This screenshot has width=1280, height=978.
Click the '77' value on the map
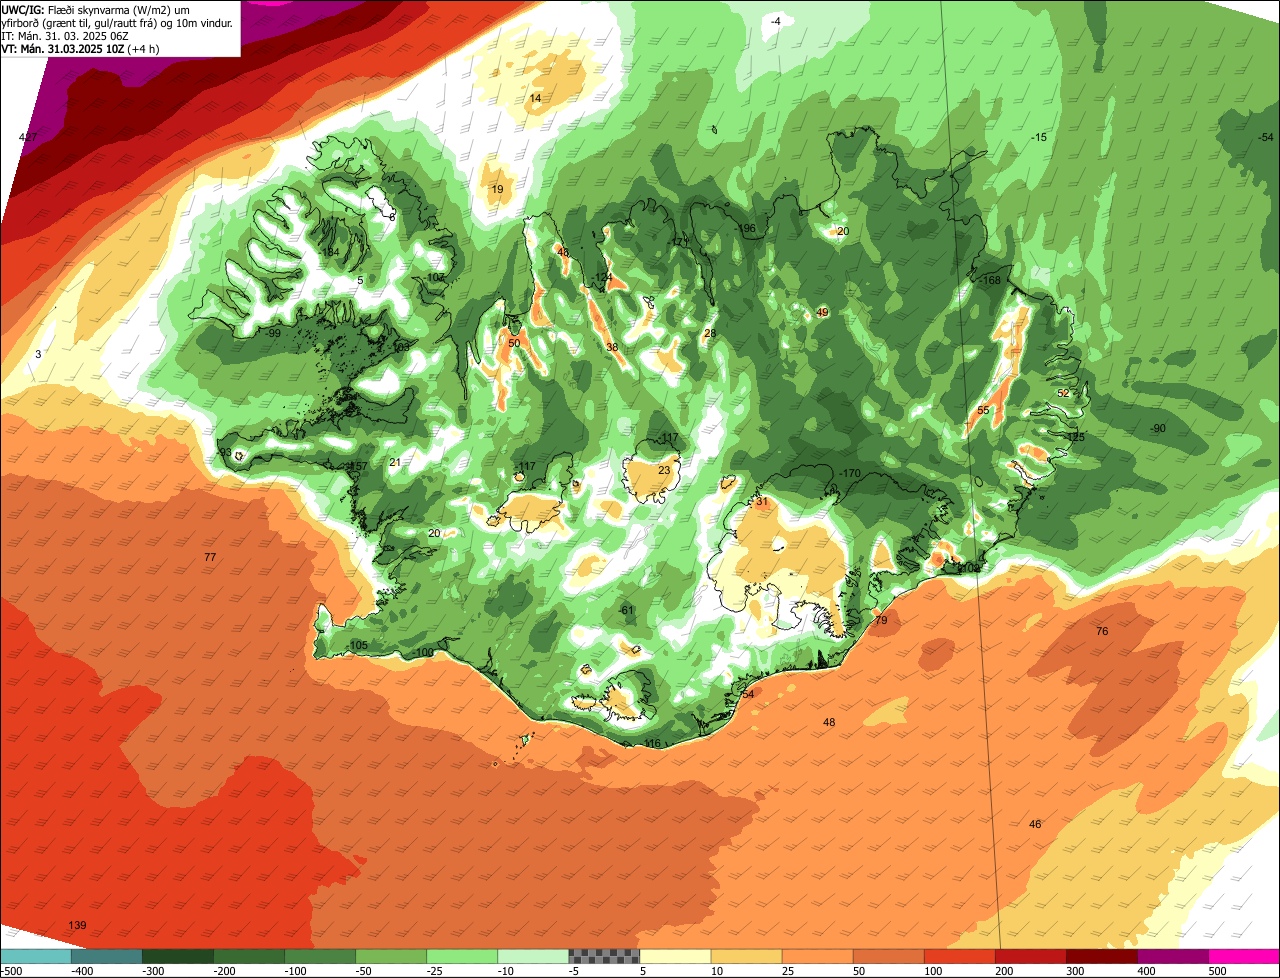(210, 557)
